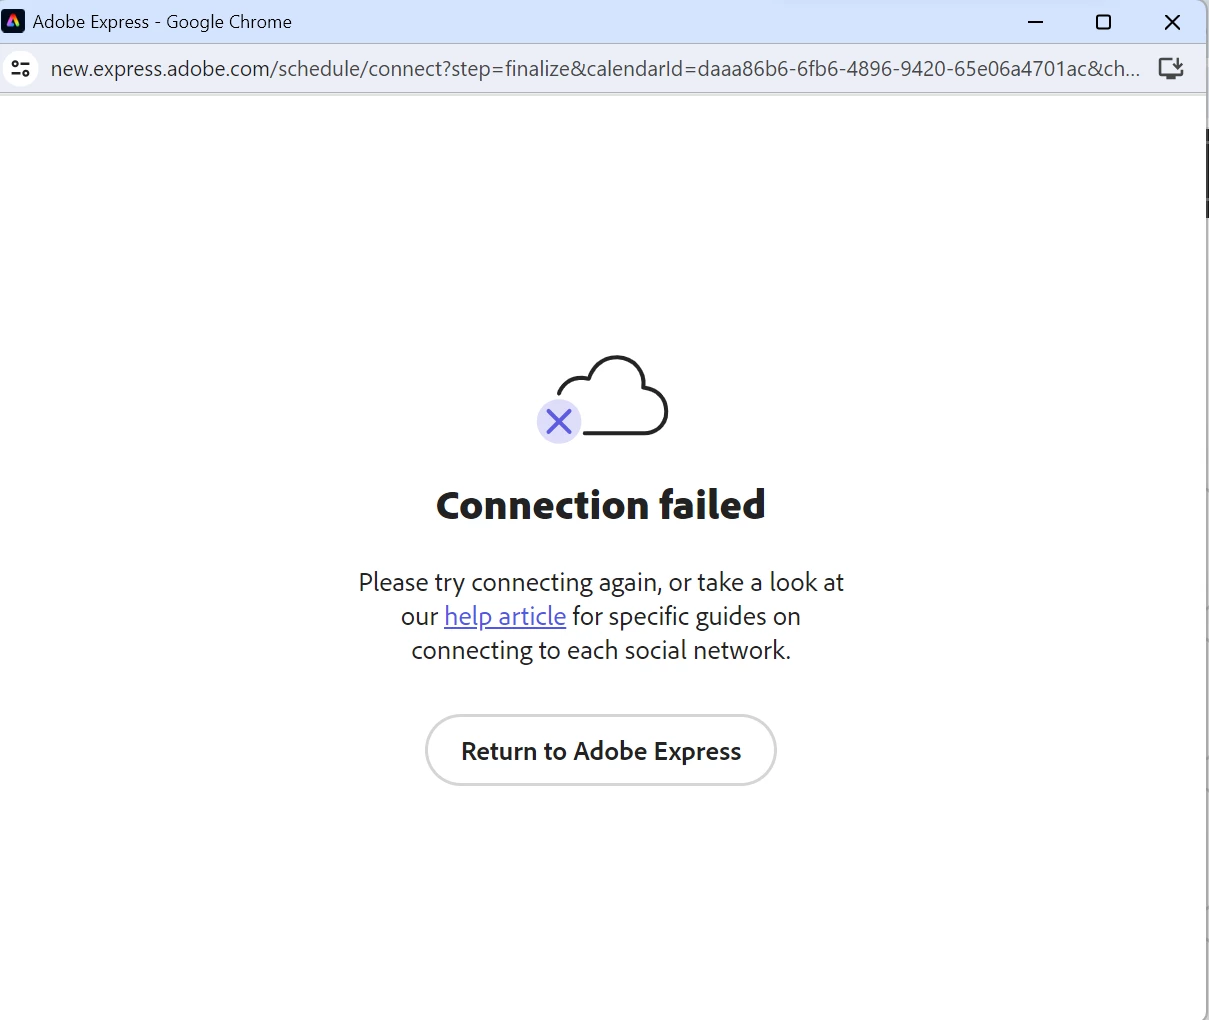Minimize the Adobe Express Chrome window
1209x1020 pixels.
(x=1036, y=22)
